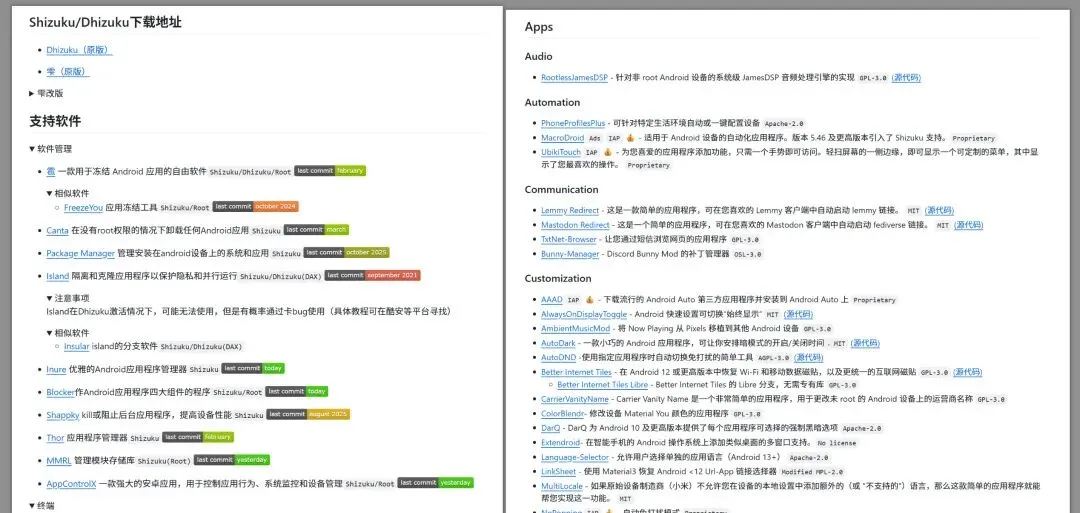The image size is (1080, 513).
Task: Open the Dhizuku（原版） download link
Action: click(x=79, y=50)
